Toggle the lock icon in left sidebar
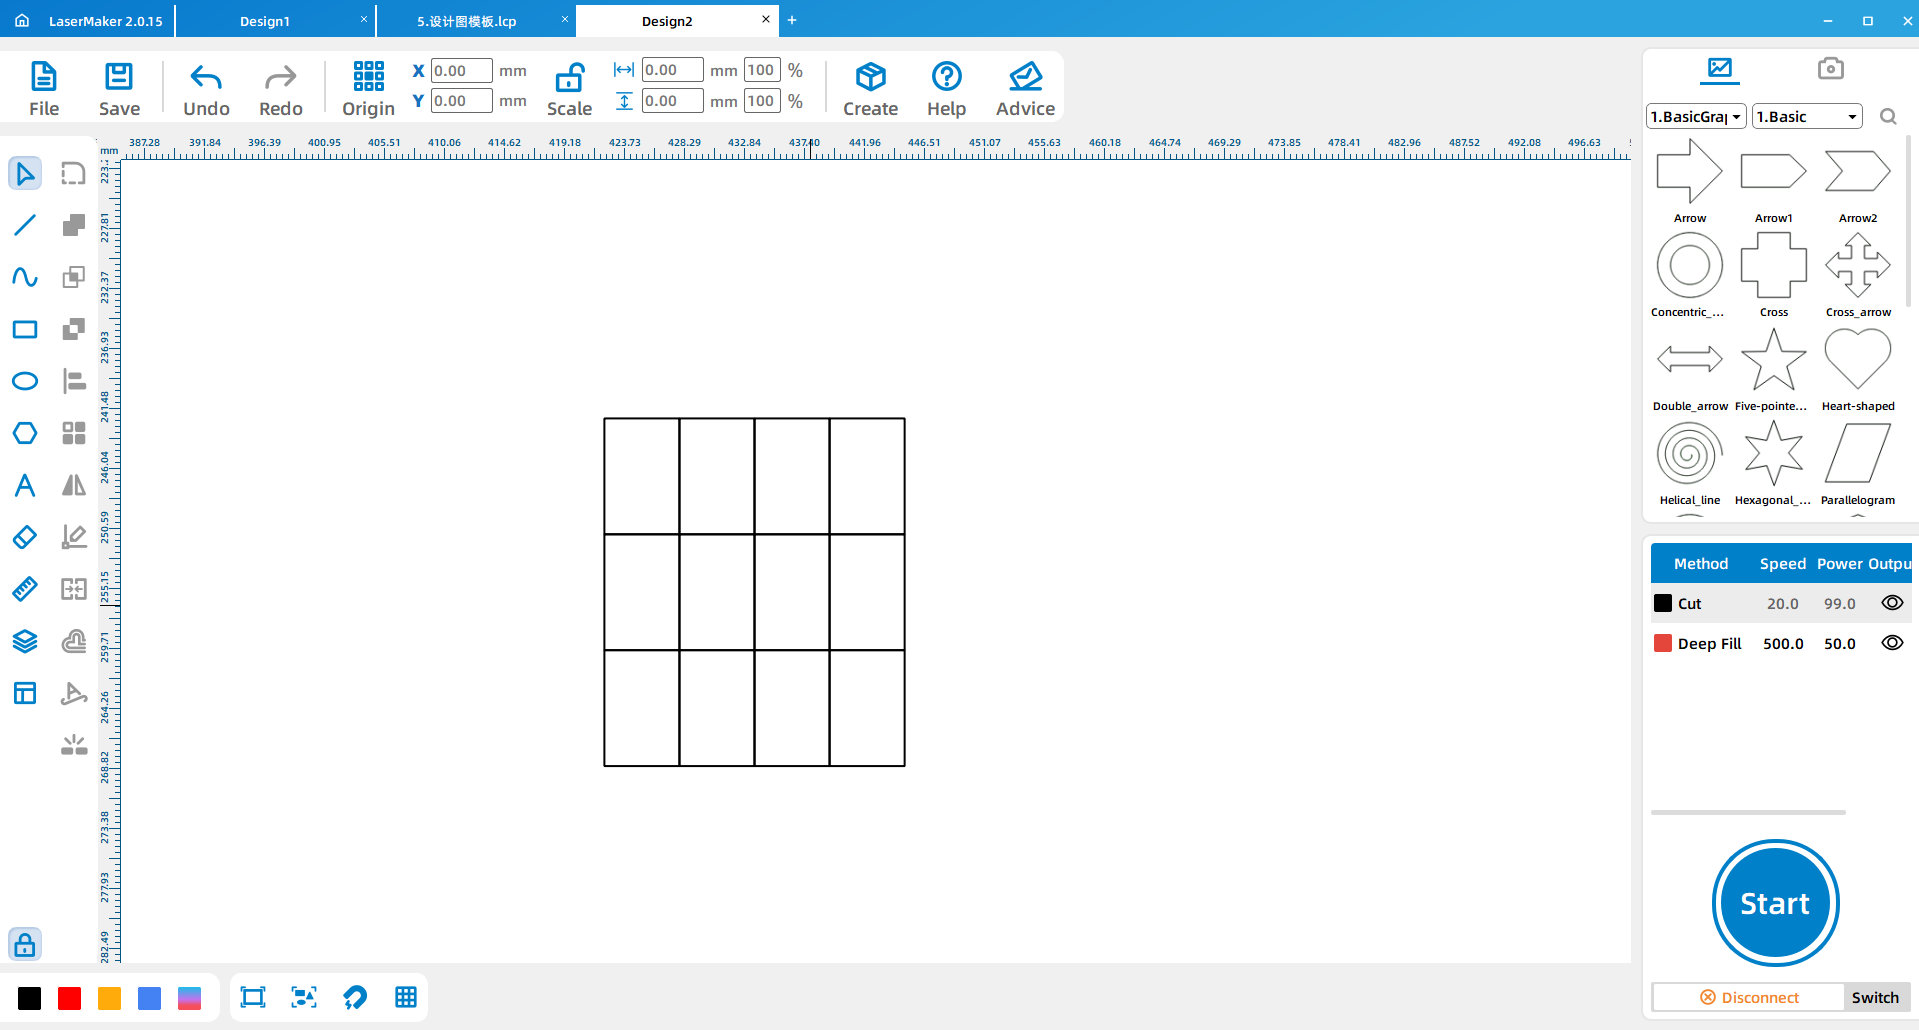 tap(25, 944)
